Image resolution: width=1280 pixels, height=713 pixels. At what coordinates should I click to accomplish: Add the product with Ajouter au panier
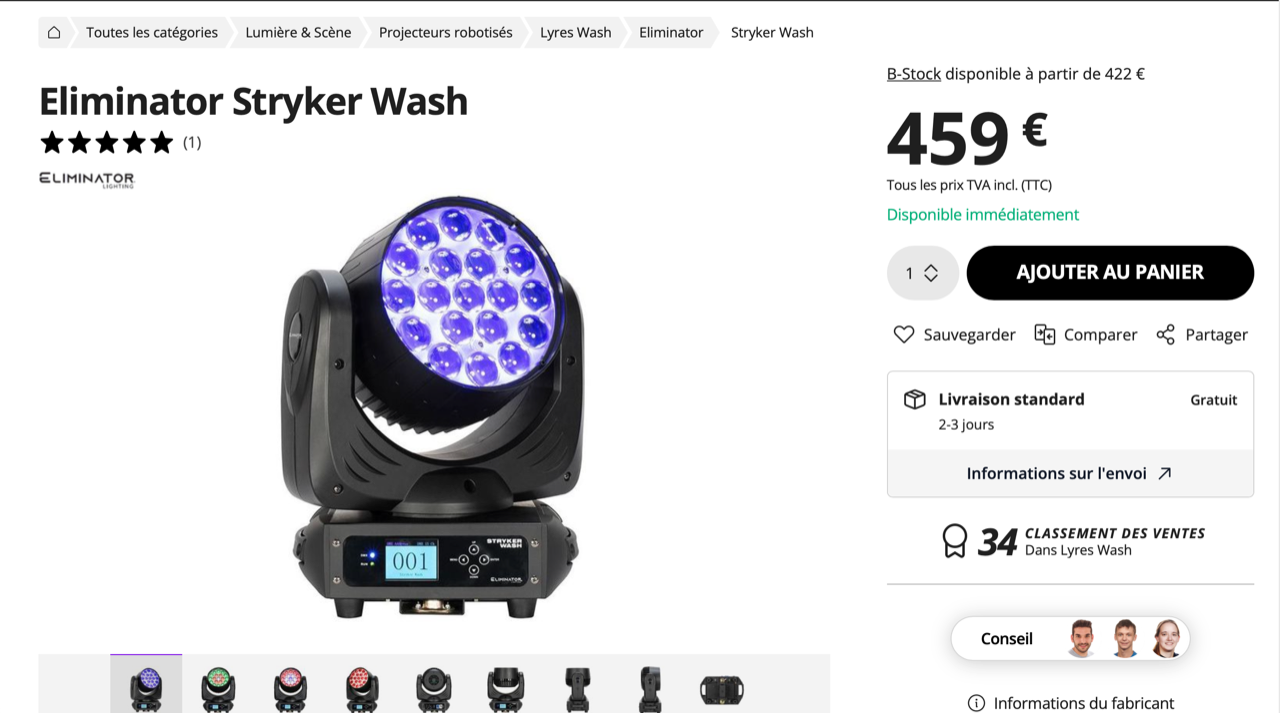pyautogui.click(x=1110, y=272)
